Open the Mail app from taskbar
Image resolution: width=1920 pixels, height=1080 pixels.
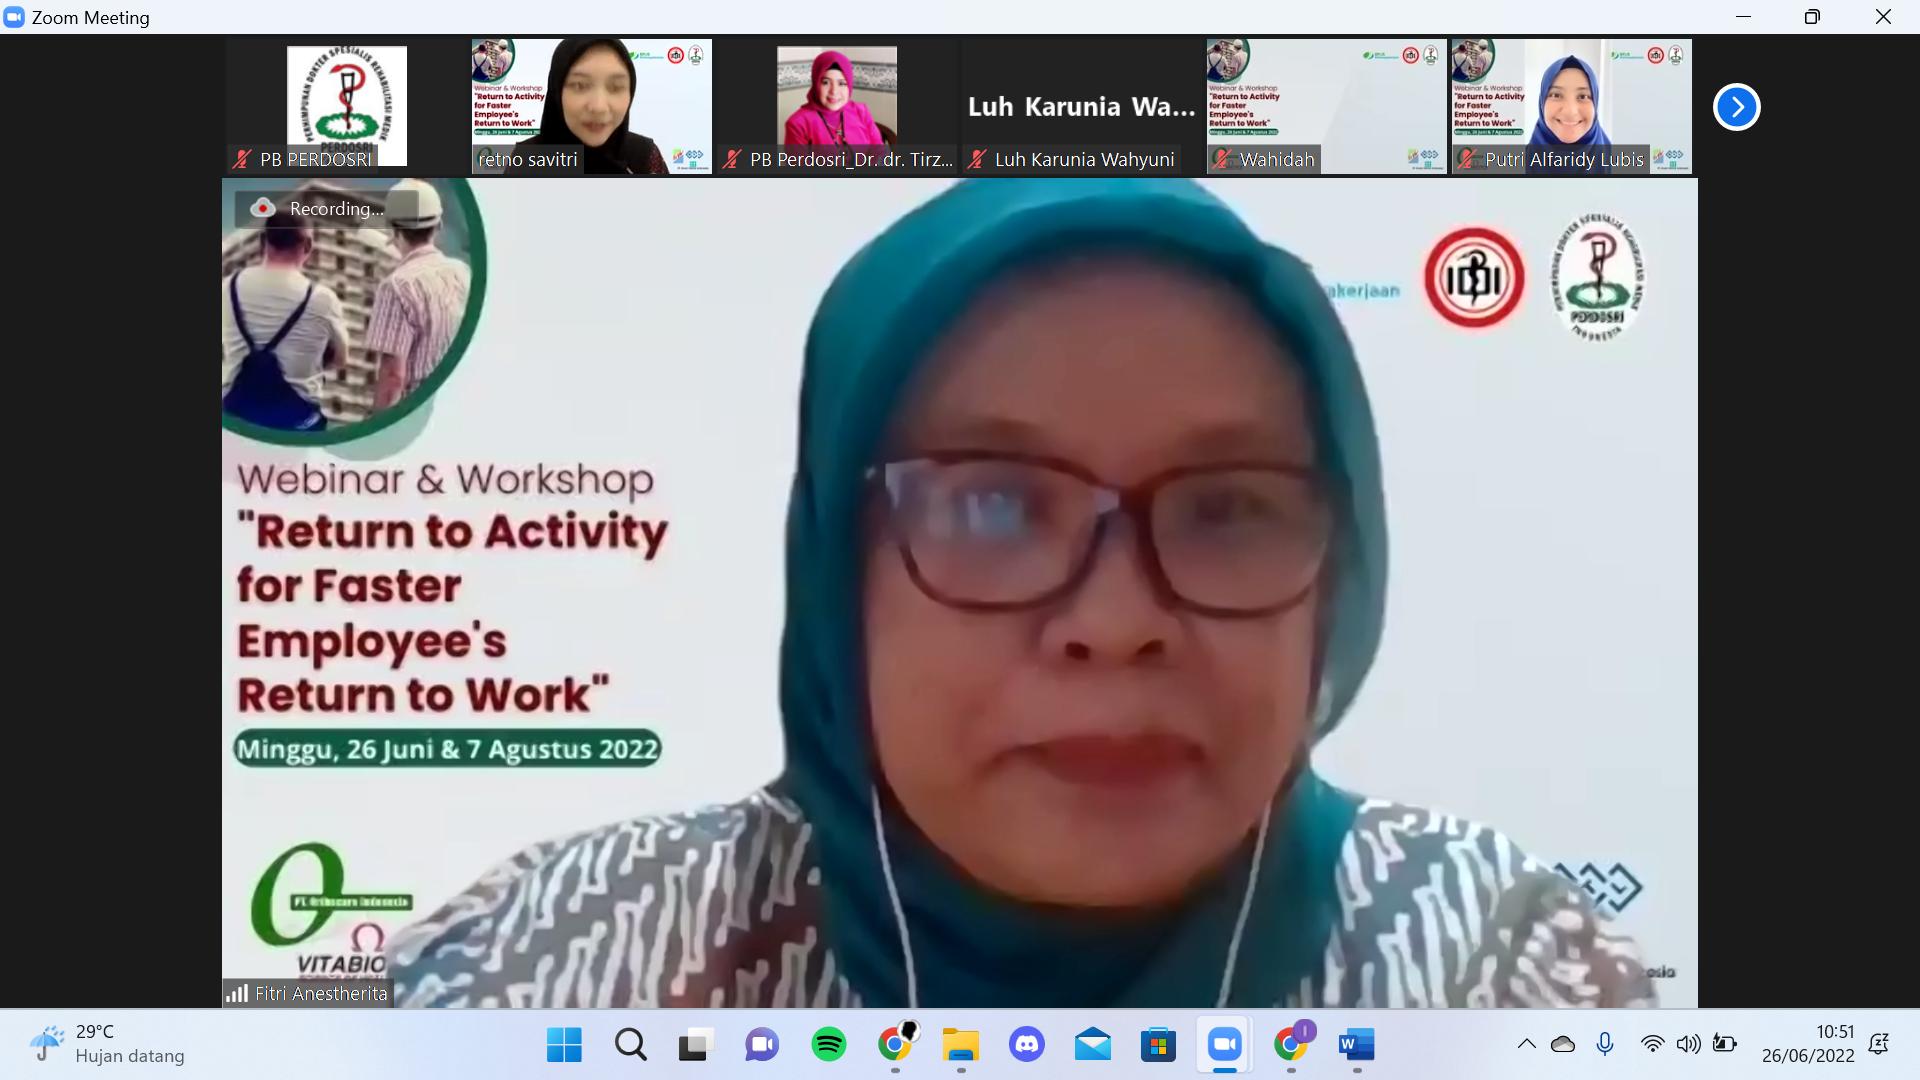(x=1092, y=1045)
